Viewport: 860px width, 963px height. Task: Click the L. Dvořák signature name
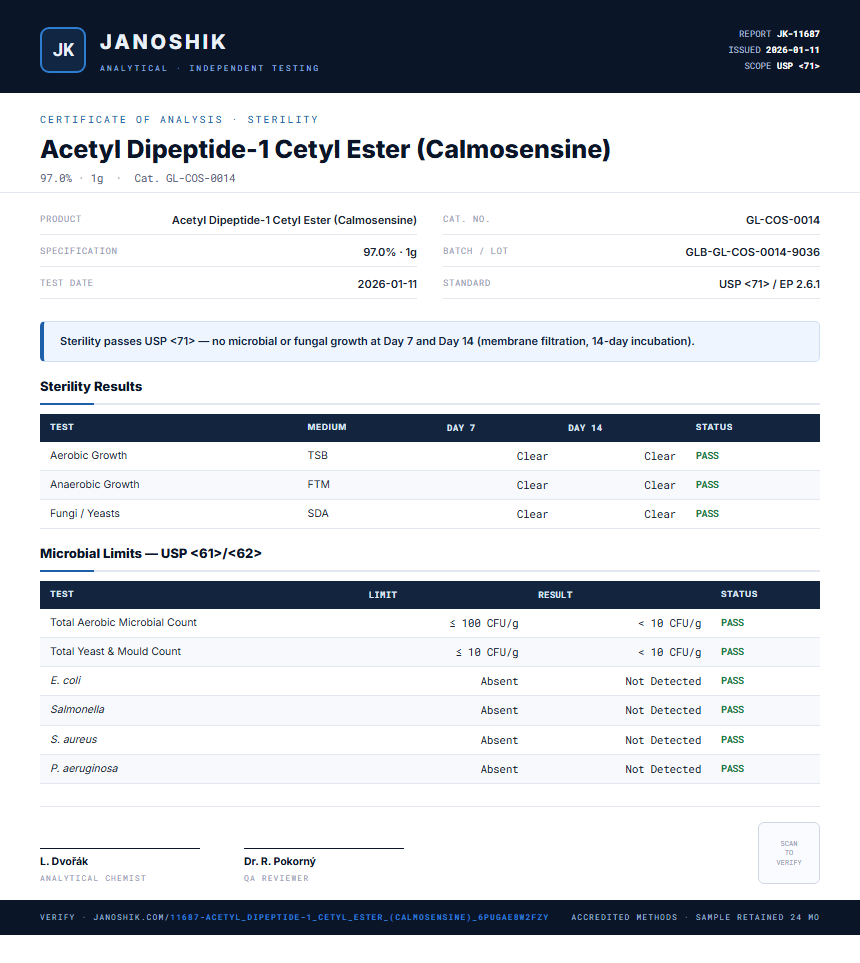64,861
